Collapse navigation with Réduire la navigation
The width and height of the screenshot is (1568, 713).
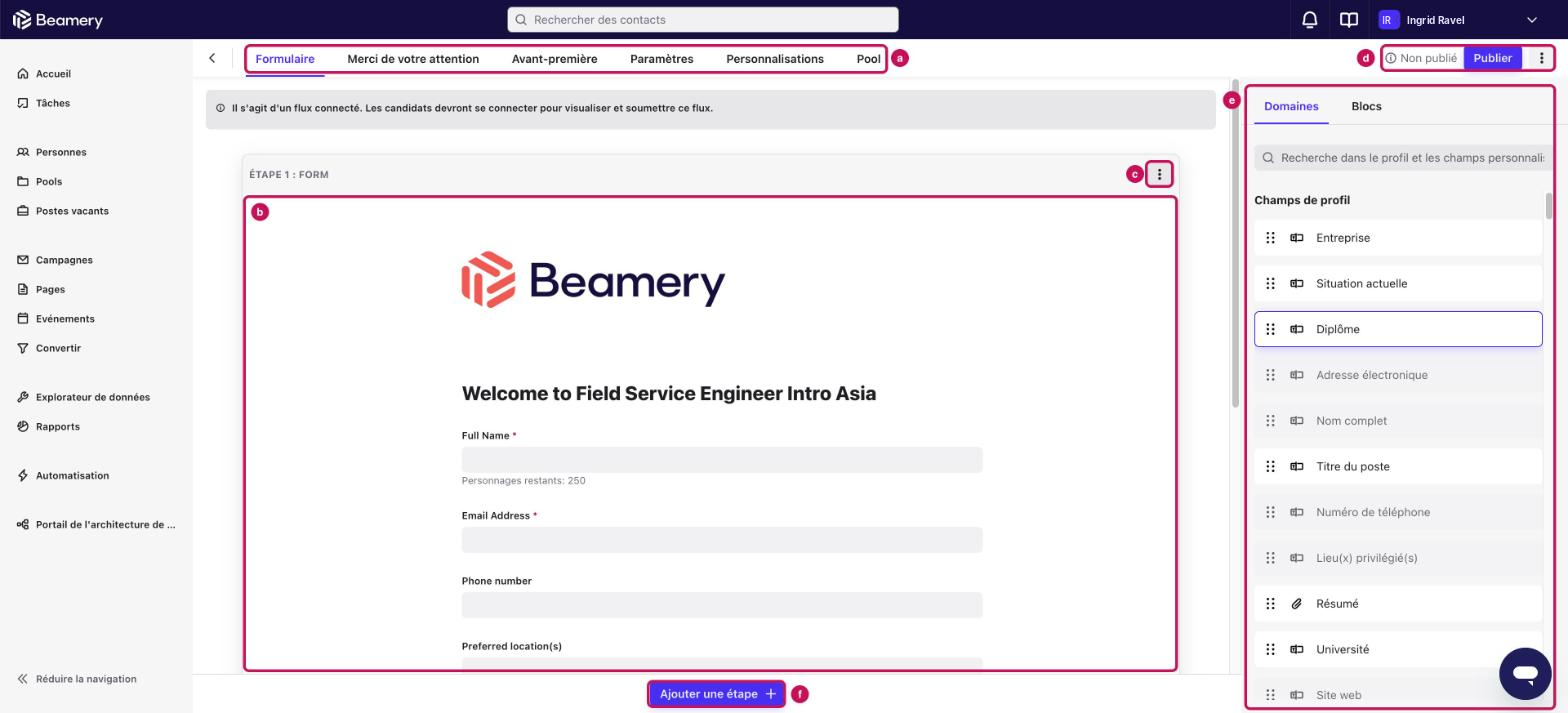pos(77,679)
